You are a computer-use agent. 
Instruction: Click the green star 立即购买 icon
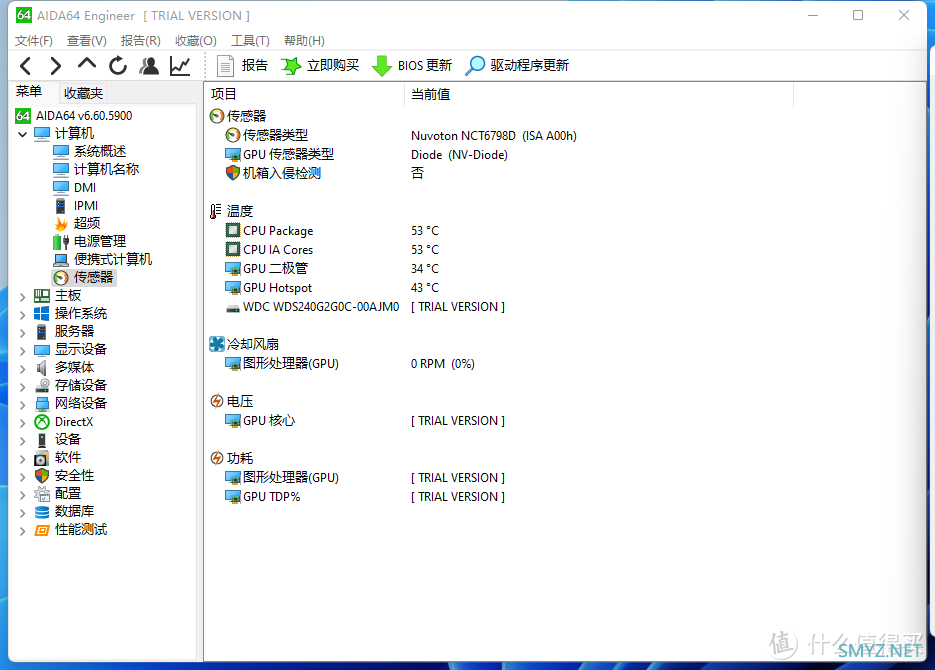[291, 66]
